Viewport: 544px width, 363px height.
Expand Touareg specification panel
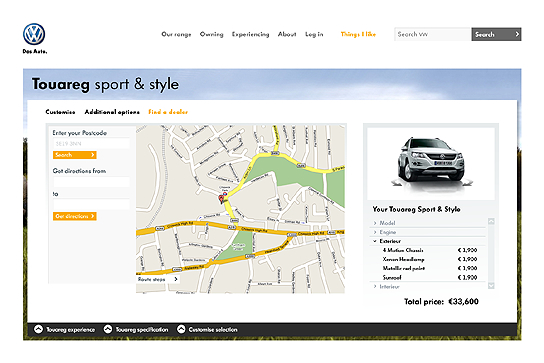(136, 329)
